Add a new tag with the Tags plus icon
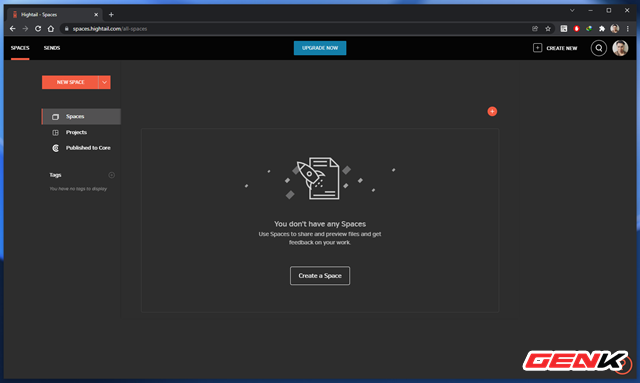The image size is (640, 383). pyautogui.click(x=111, y=175)
